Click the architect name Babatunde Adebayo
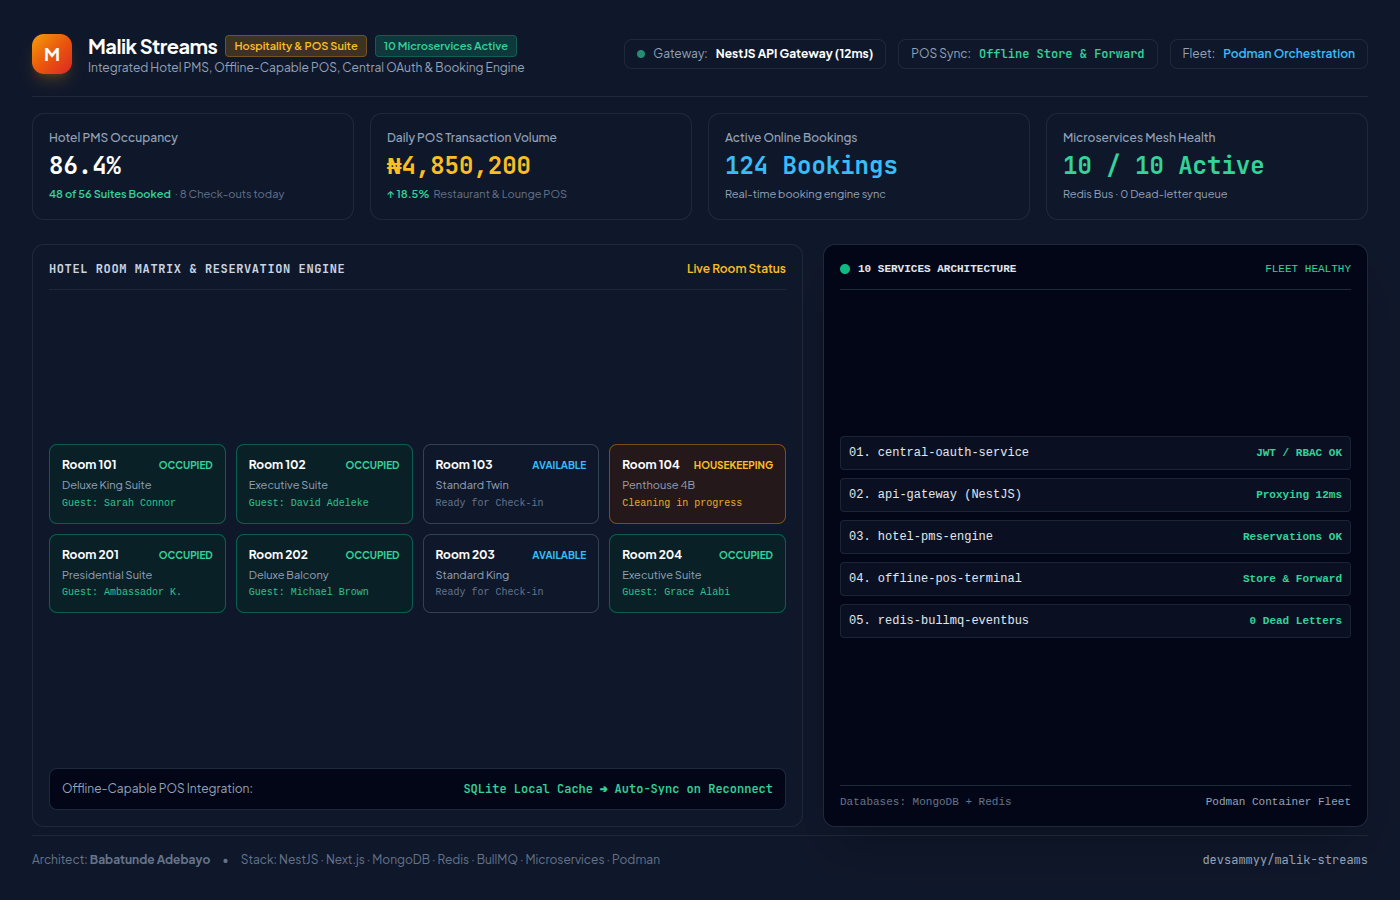 click(x=150, y=860)
